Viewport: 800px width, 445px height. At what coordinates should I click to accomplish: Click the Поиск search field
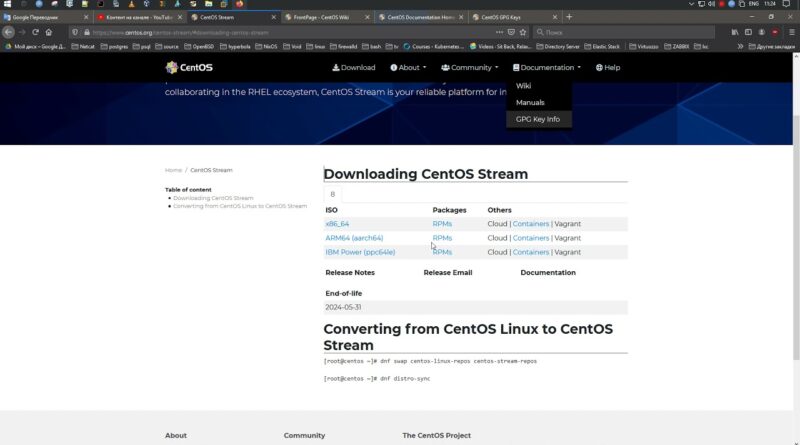(x=623, y=32)
